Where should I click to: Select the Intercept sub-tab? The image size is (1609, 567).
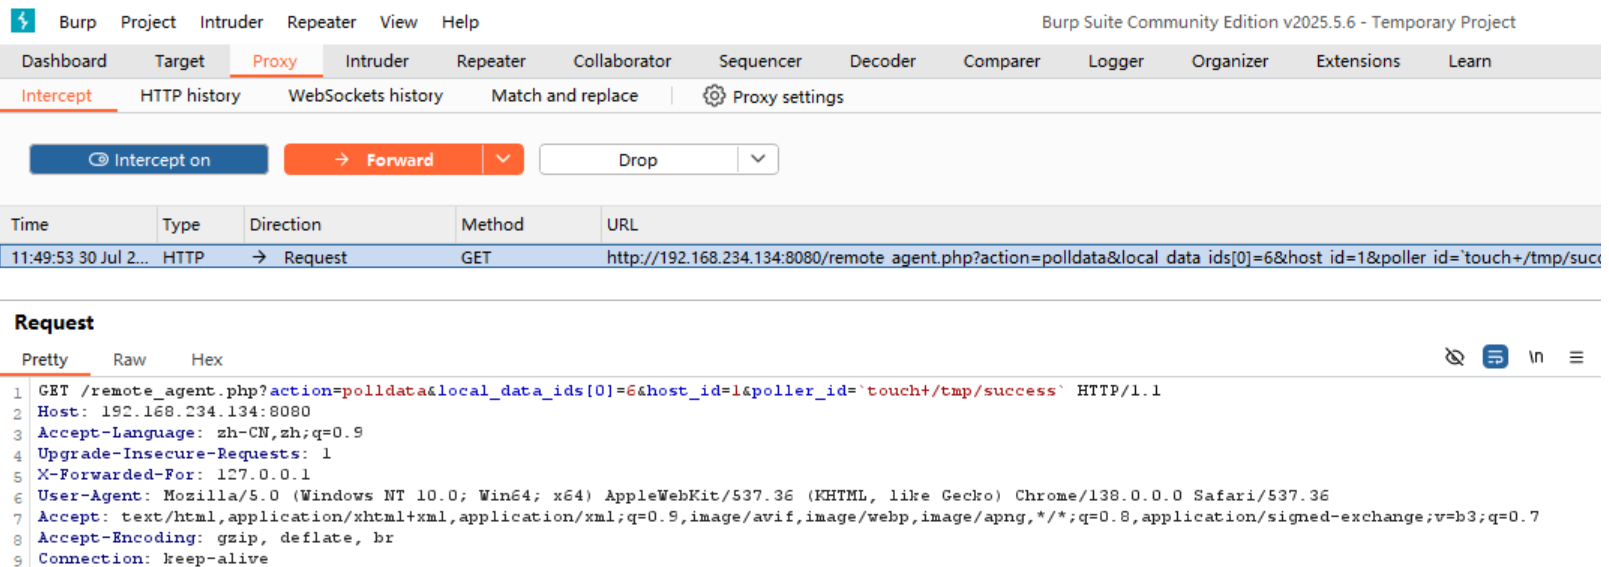click(x=56, y=96)
